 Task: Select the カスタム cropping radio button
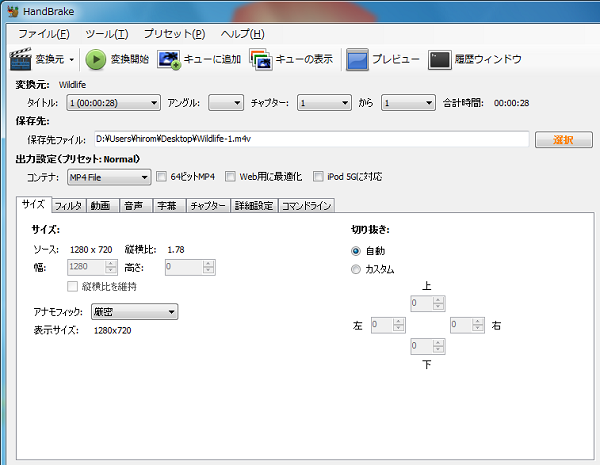(356, 269)
